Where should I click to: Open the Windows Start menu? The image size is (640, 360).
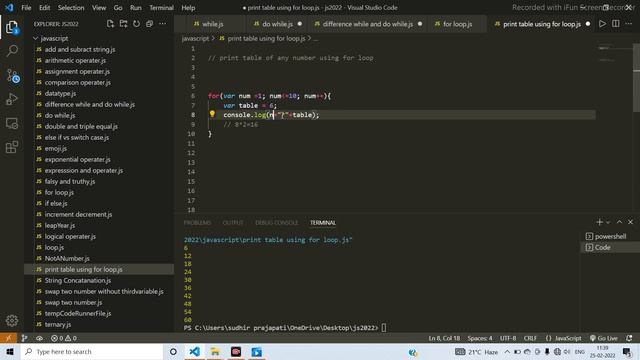pyautogui.click(x=10, y=351)
